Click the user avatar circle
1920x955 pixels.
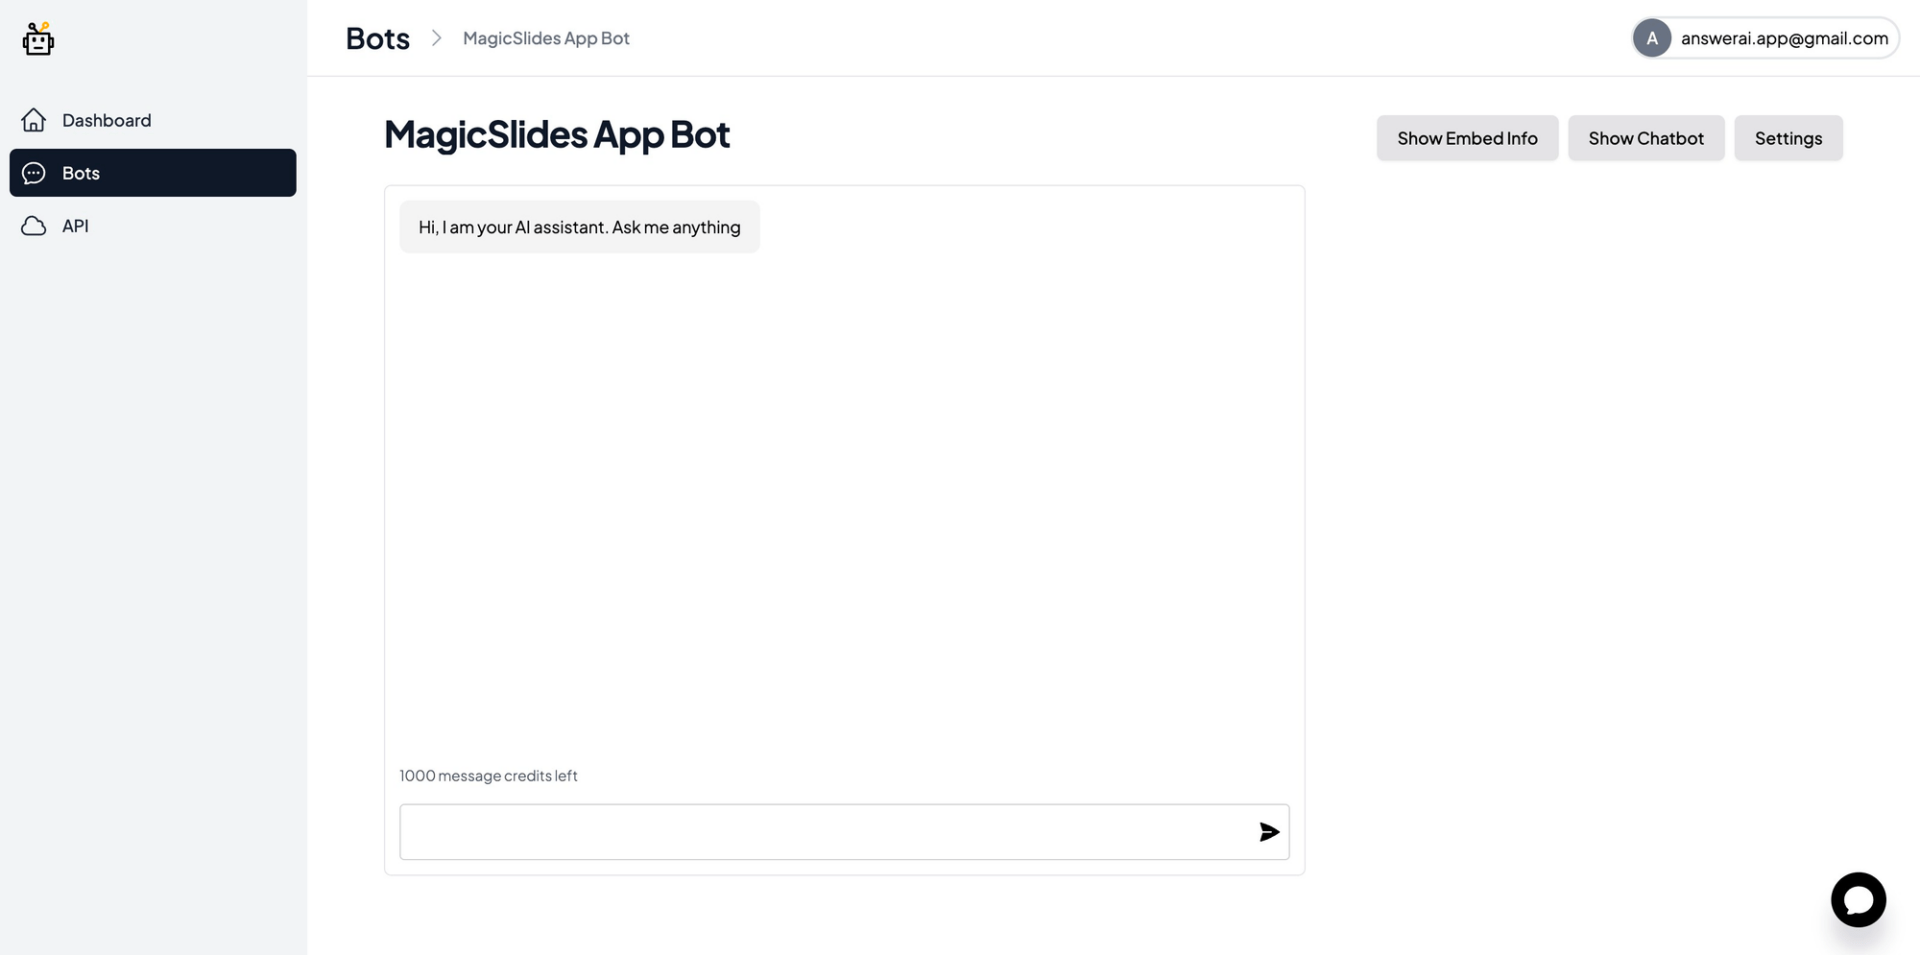(1652, 38)
